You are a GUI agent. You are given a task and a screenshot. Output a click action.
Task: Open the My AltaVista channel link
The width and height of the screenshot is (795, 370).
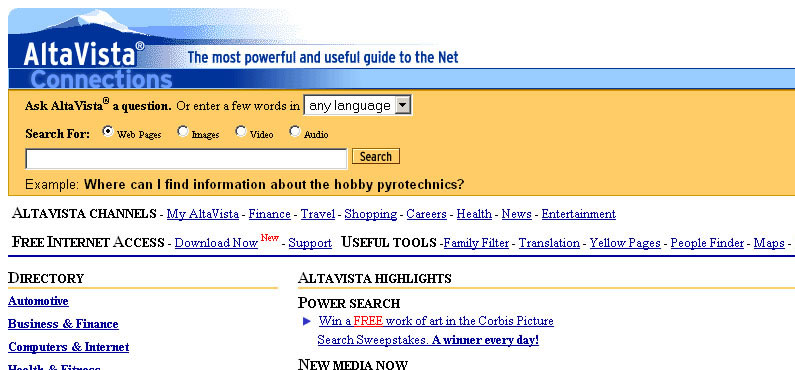pos(203,214)
